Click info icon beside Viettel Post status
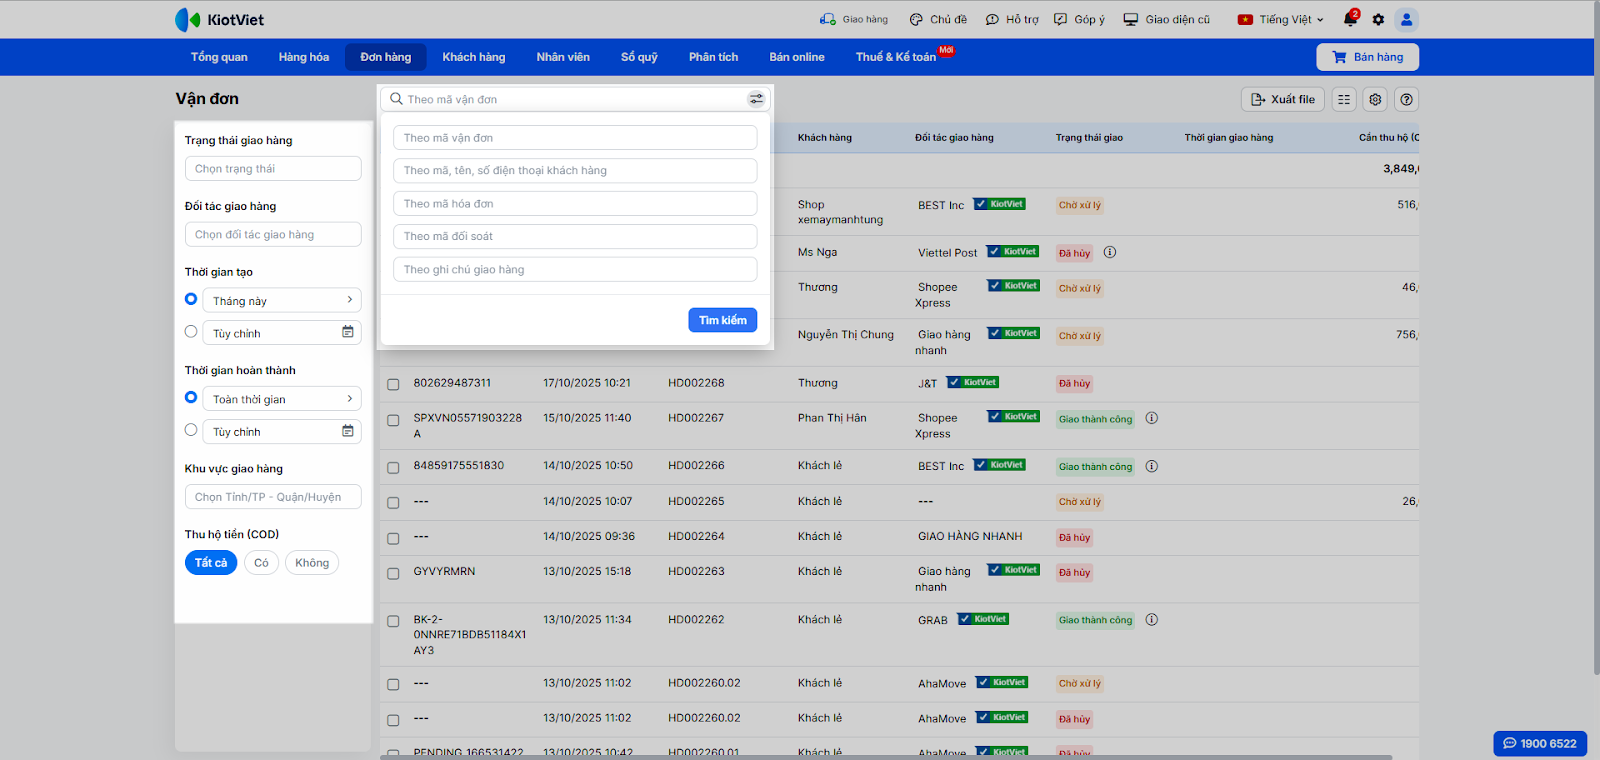Viewport: 1600px width, 760px height. (x=1110, y=253)
